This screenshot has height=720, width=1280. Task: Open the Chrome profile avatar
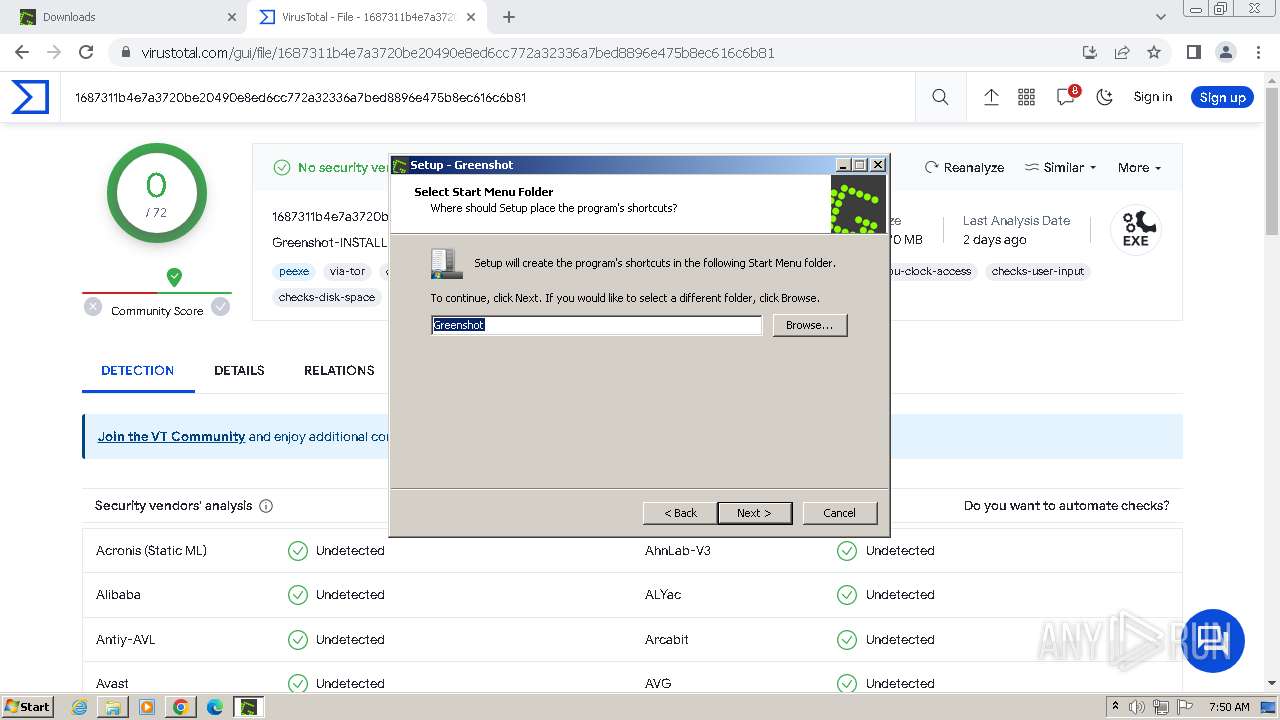click(x=1225, y=52)
